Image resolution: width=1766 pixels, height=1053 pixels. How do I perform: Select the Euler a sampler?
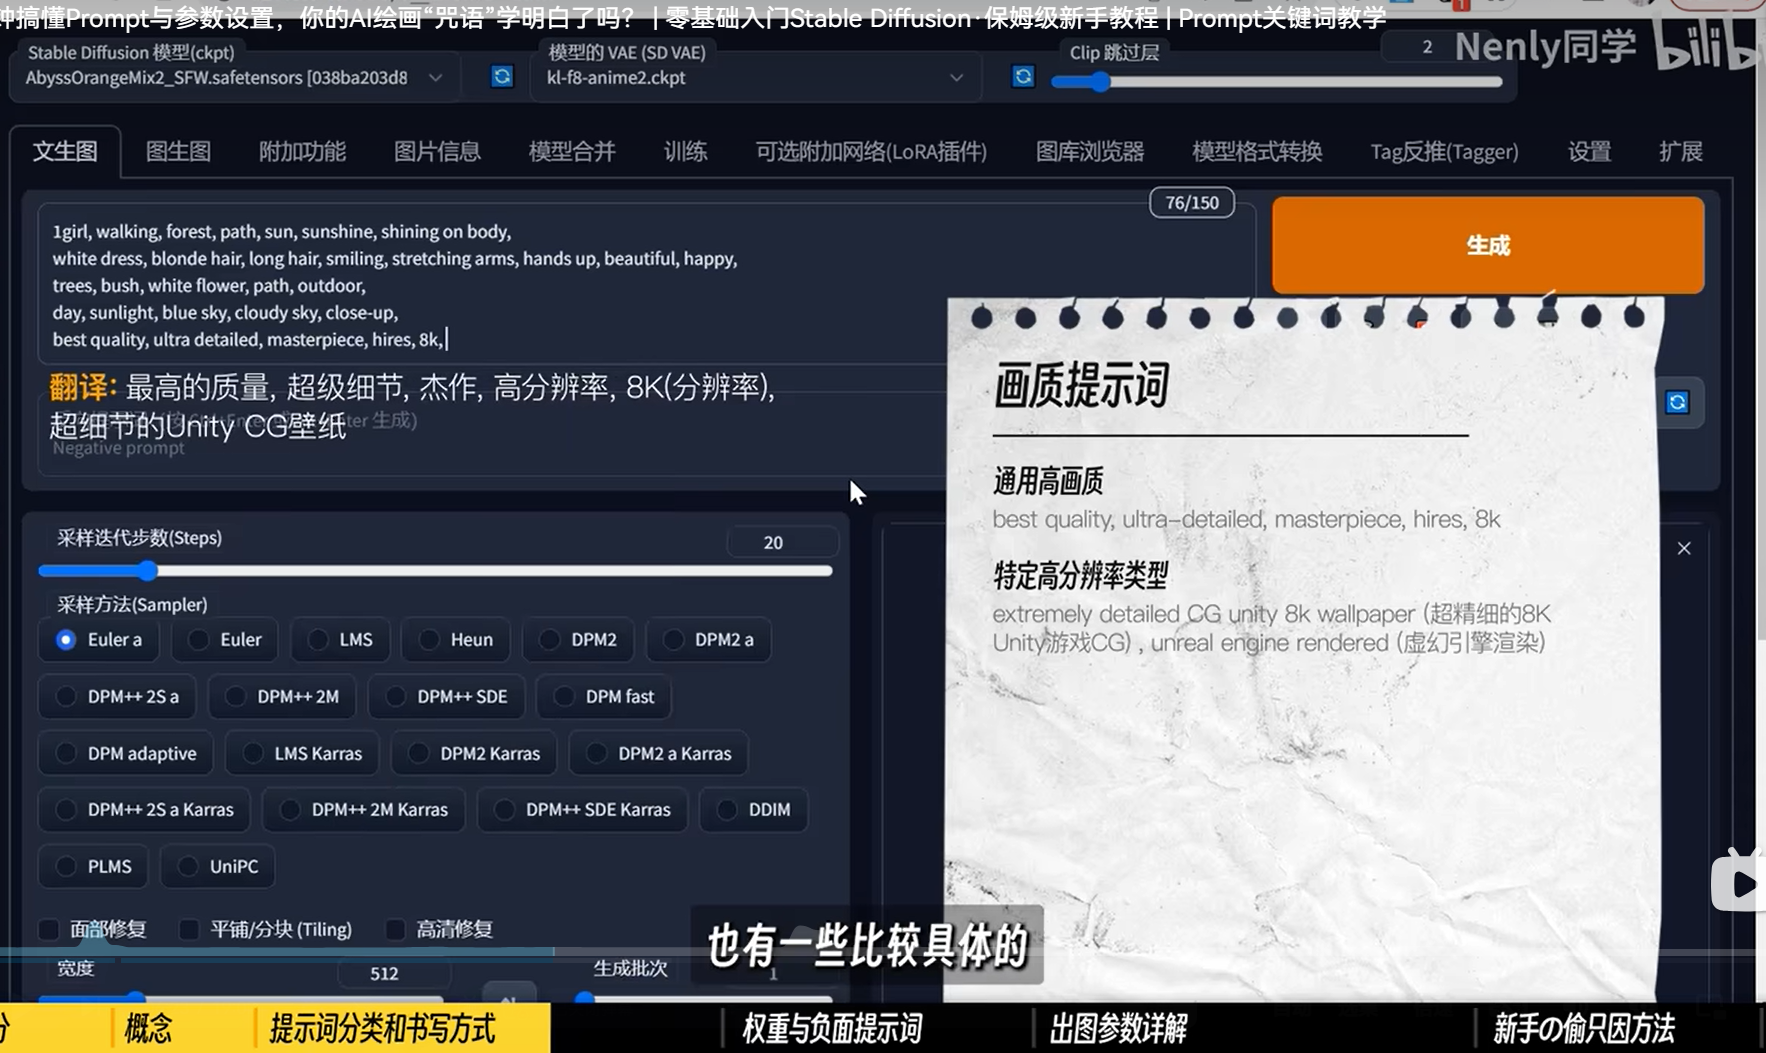[x=67, y=640]
